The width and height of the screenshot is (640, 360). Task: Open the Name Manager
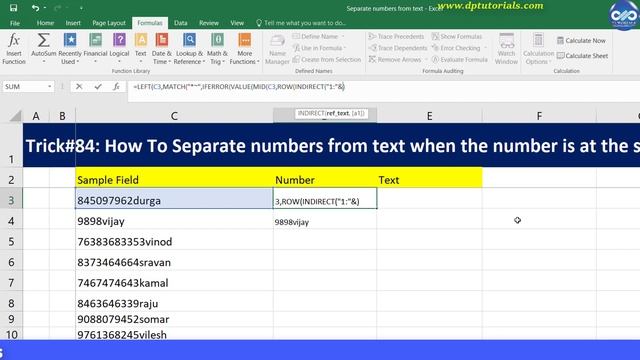pyautogui.click(x=277, y=49)
